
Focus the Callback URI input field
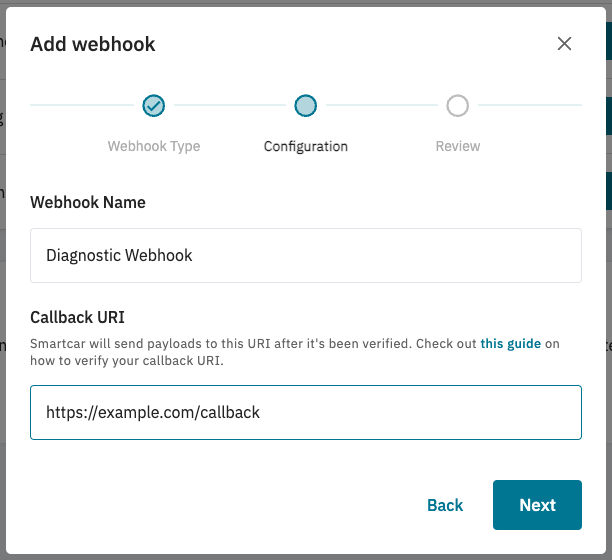306,412
